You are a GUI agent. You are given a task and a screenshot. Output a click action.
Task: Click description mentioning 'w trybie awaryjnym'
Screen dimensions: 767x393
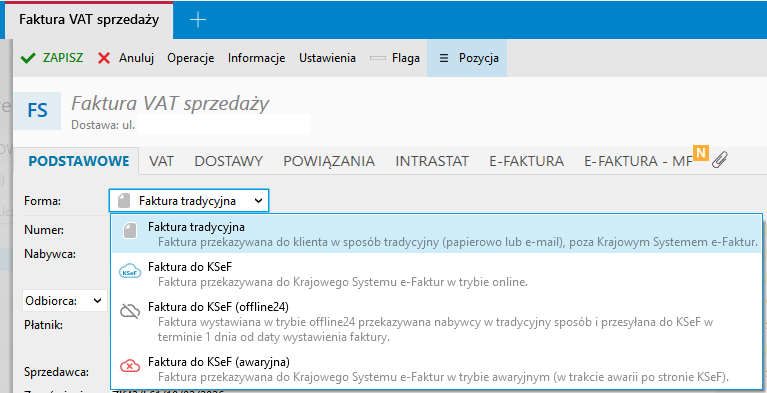443,377
